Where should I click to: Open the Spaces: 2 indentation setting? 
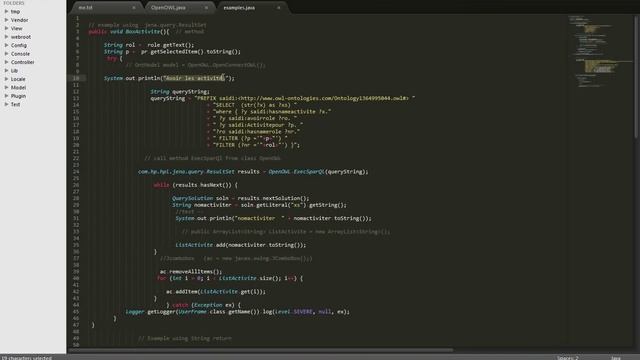tap(568, 358)
